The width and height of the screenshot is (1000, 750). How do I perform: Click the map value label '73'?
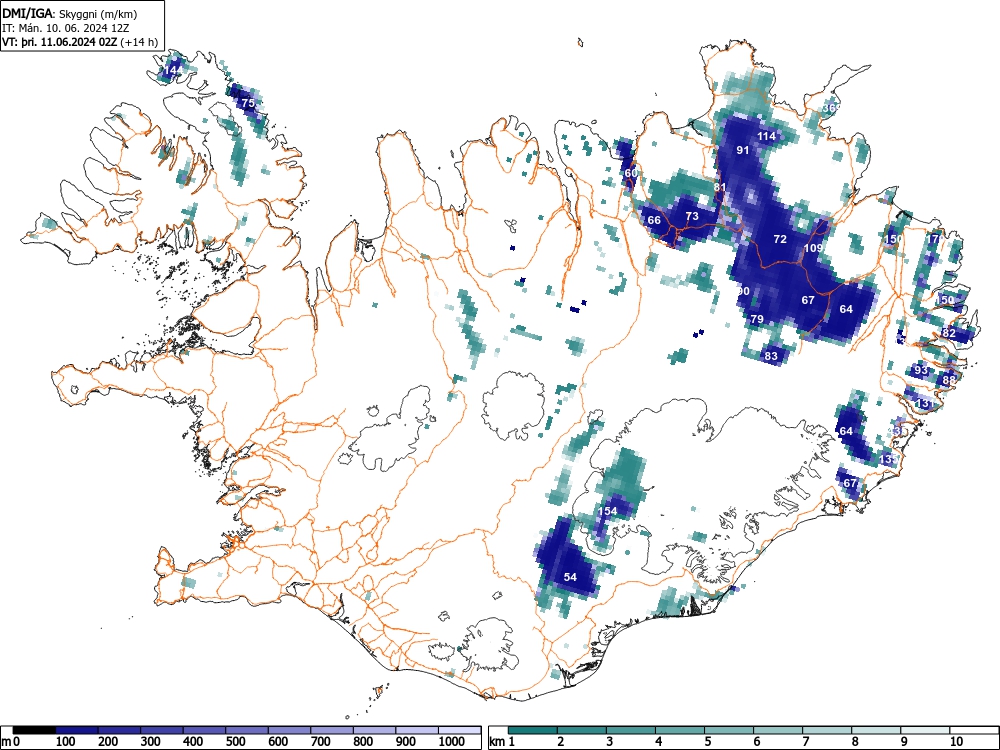point(692,216)
